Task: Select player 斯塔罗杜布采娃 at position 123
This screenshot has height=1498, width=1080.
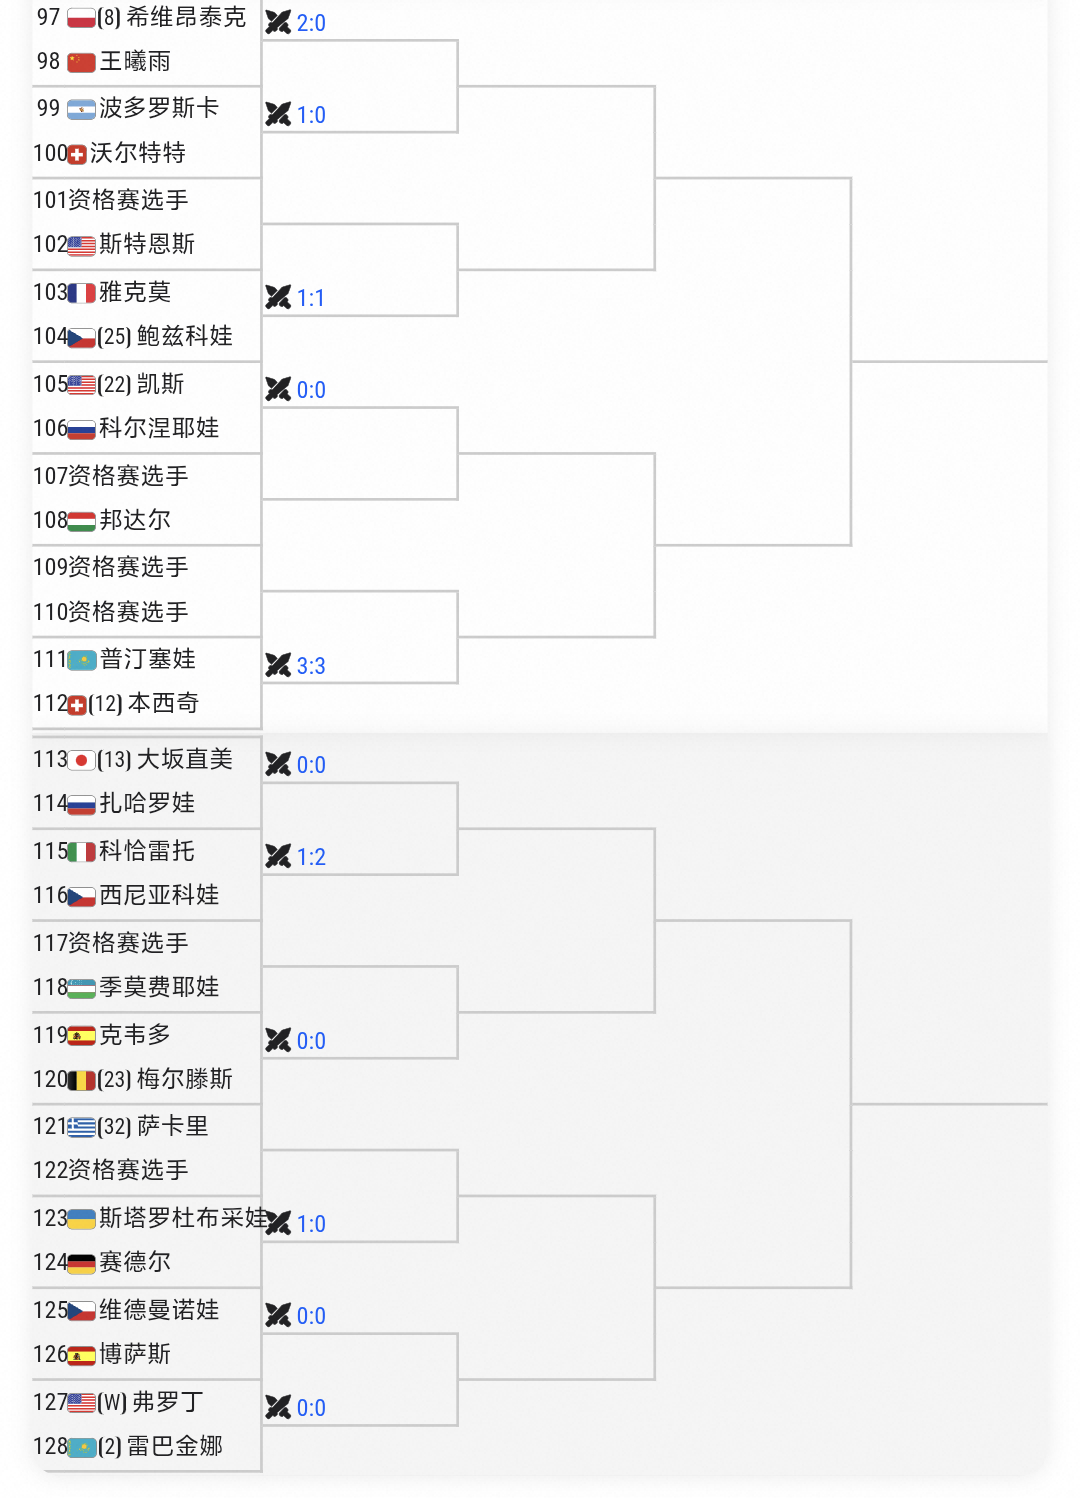Action: tap(184, 1218)
